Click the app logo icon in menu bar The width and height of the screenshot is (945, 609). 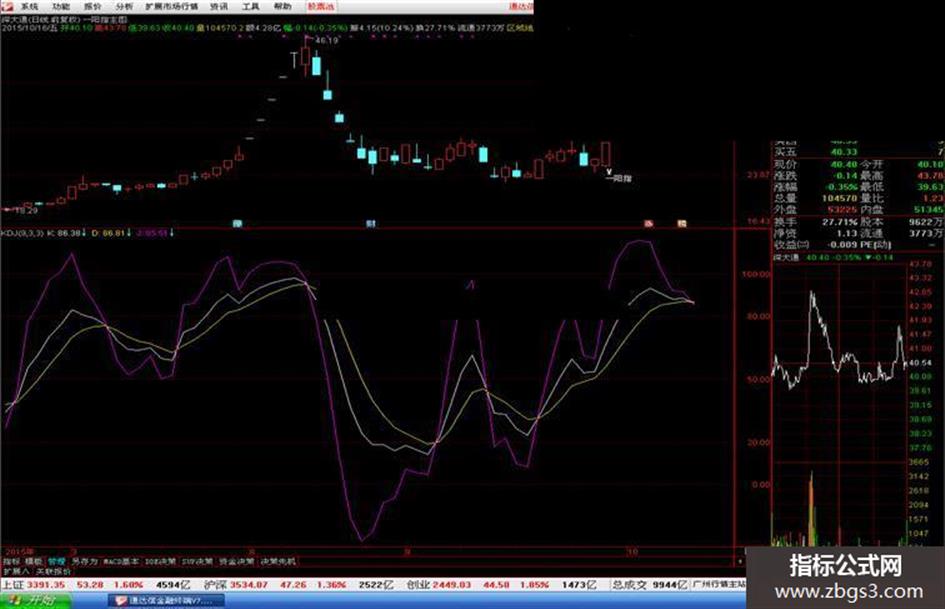pyautogui.click(x=6, y=6)
